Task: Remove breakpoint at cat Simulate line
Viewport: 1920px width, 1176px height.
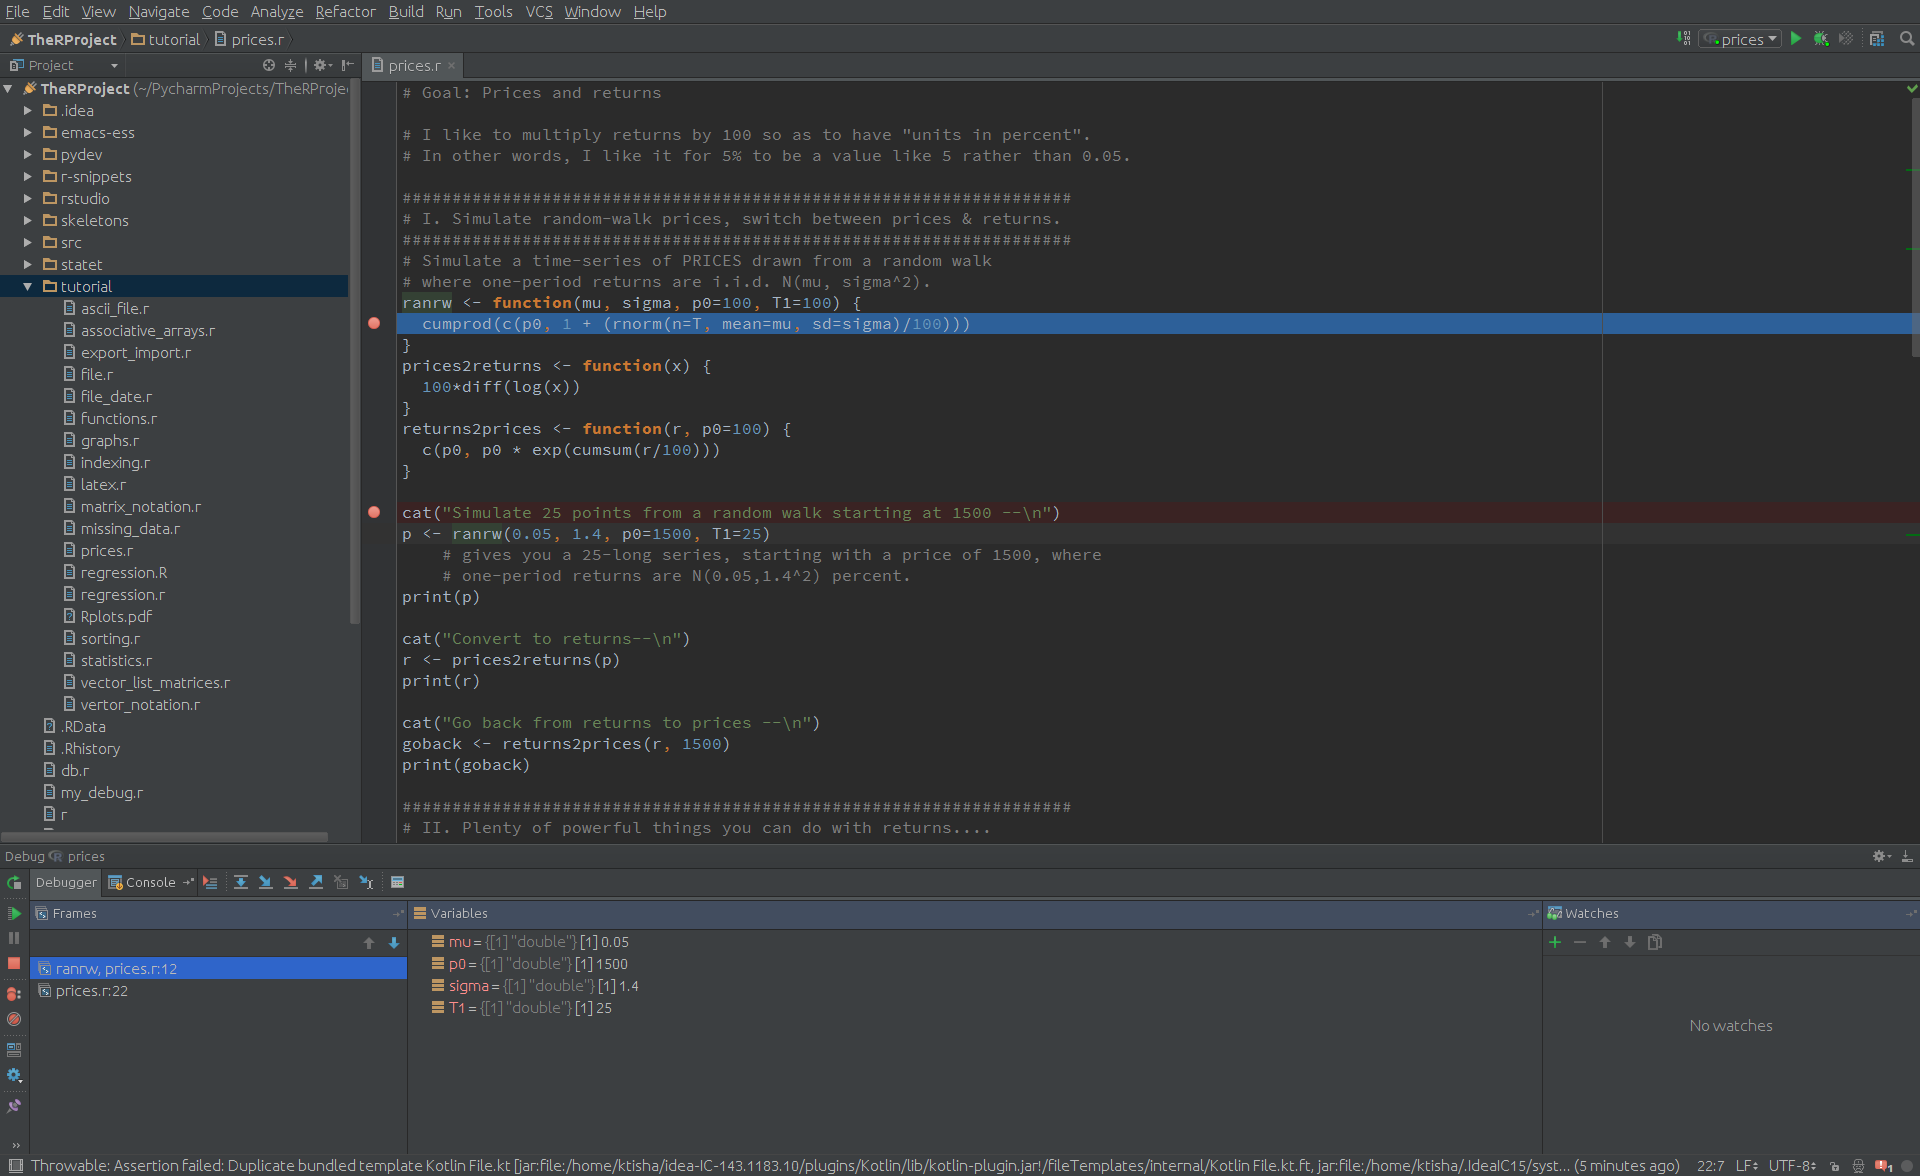Action: click(374, 512)
